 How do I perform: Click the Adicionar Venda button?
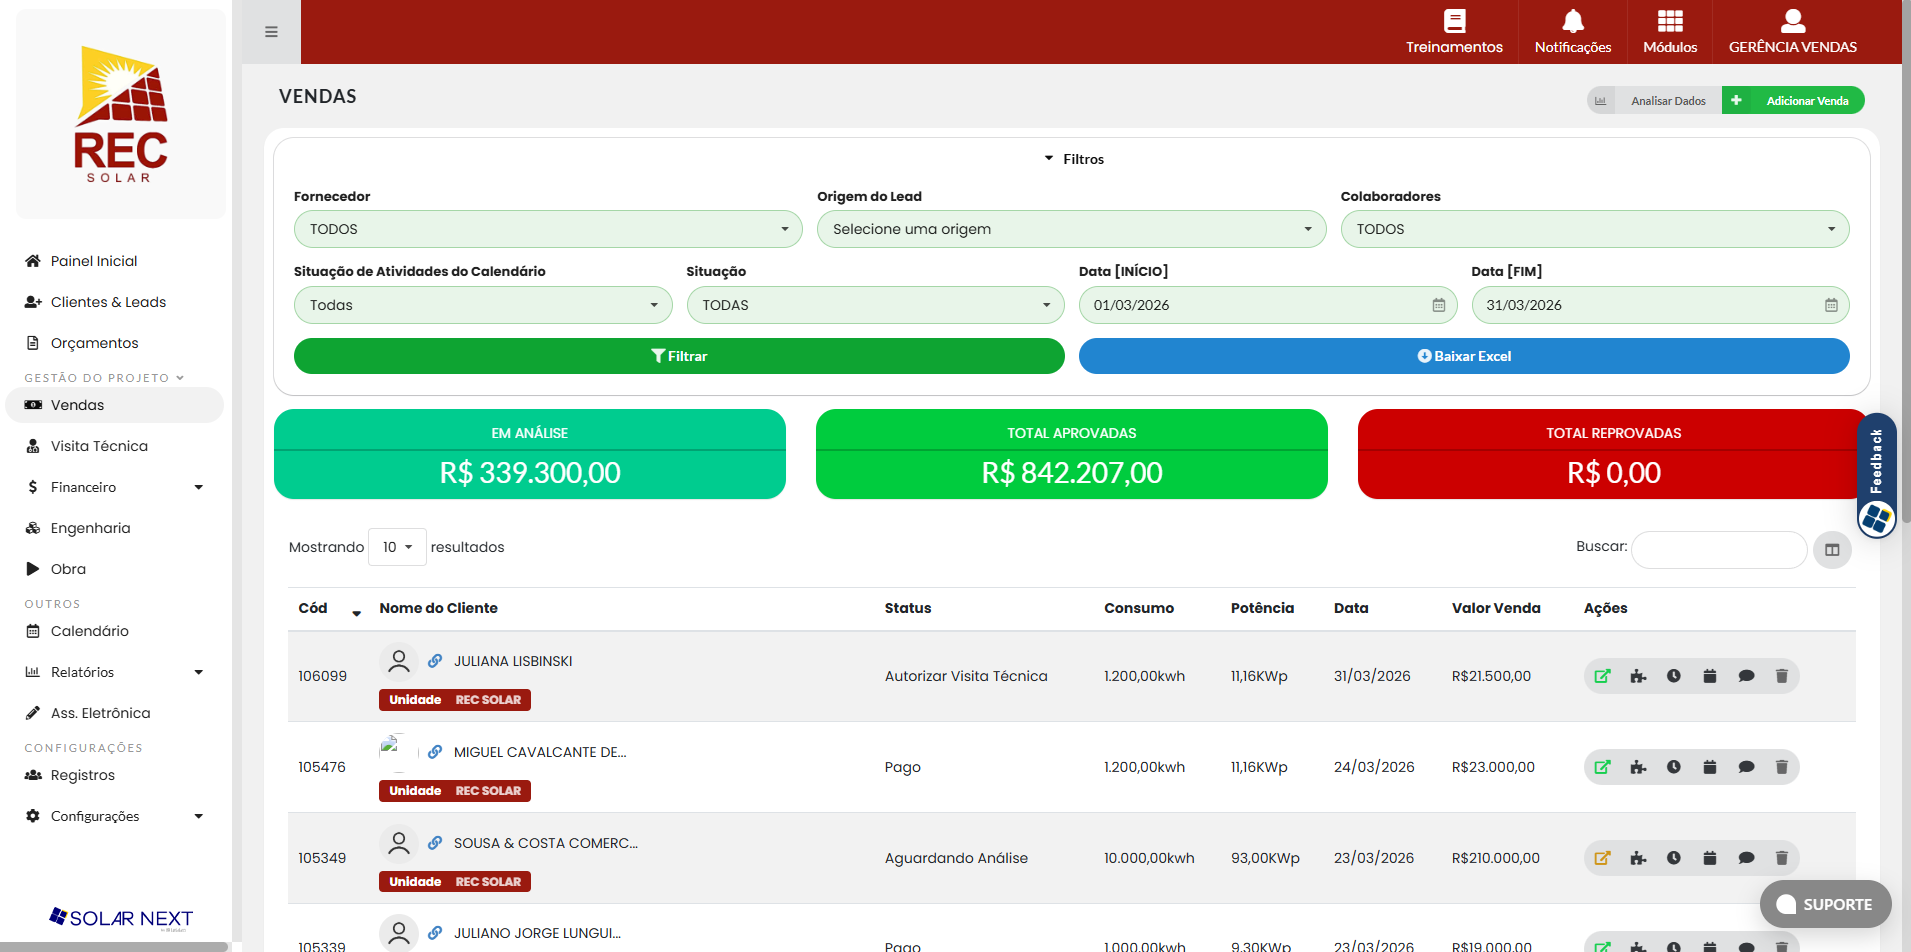[x=1793, y=100]
